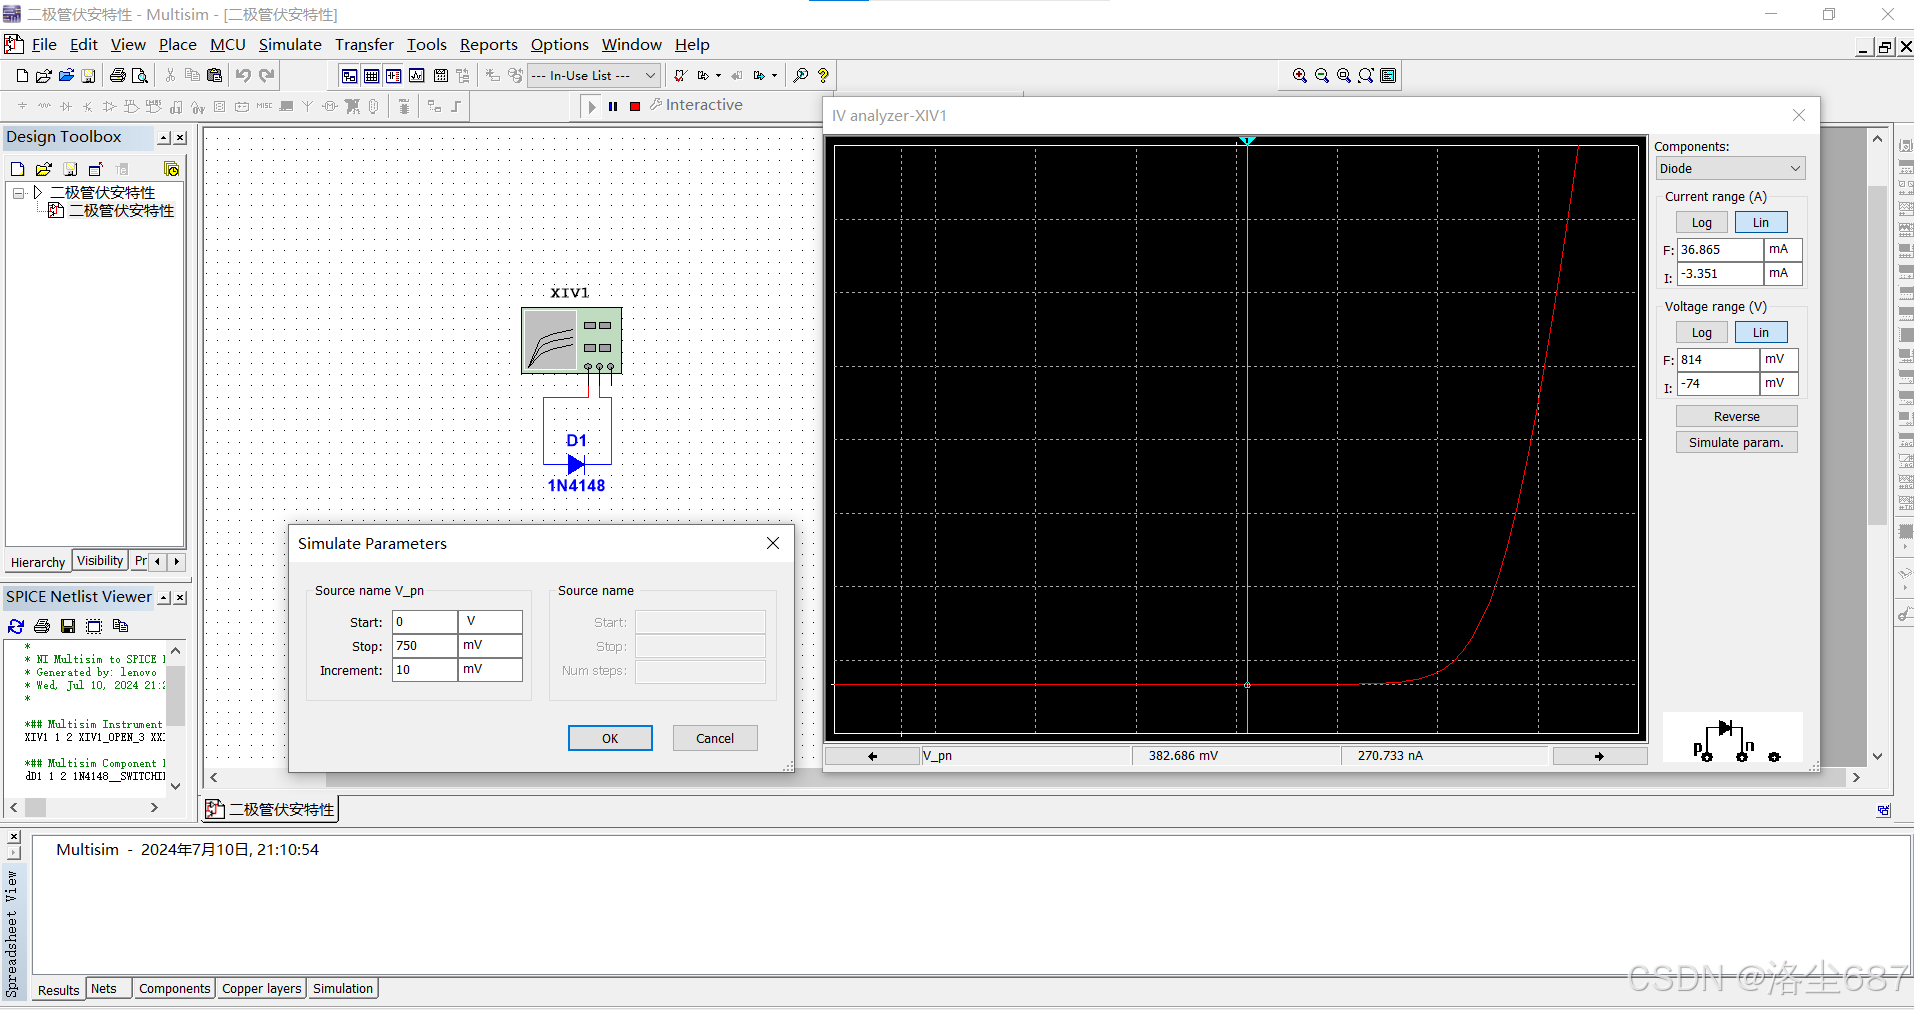Switch to Visibility tab in Design Toolbox
Screen dimensions: 1914x1010
pyautogui.click(x=100, y=561)
